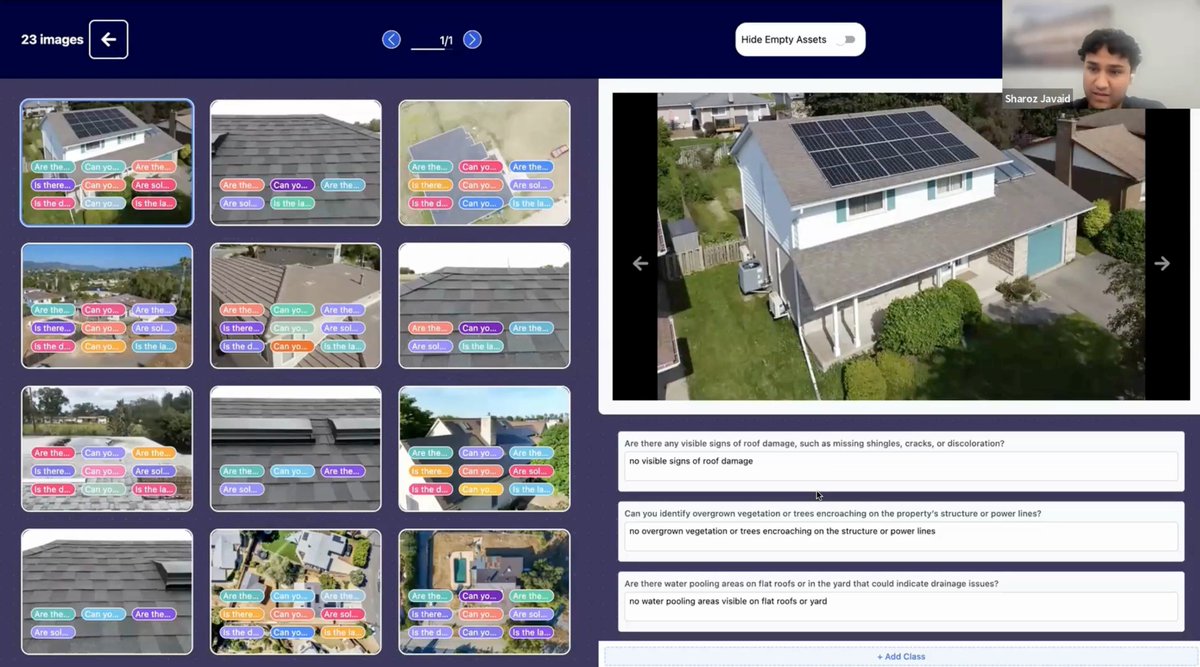Click the back arrow beside "23 images"

pyautogui.click(x=108, y=39)
